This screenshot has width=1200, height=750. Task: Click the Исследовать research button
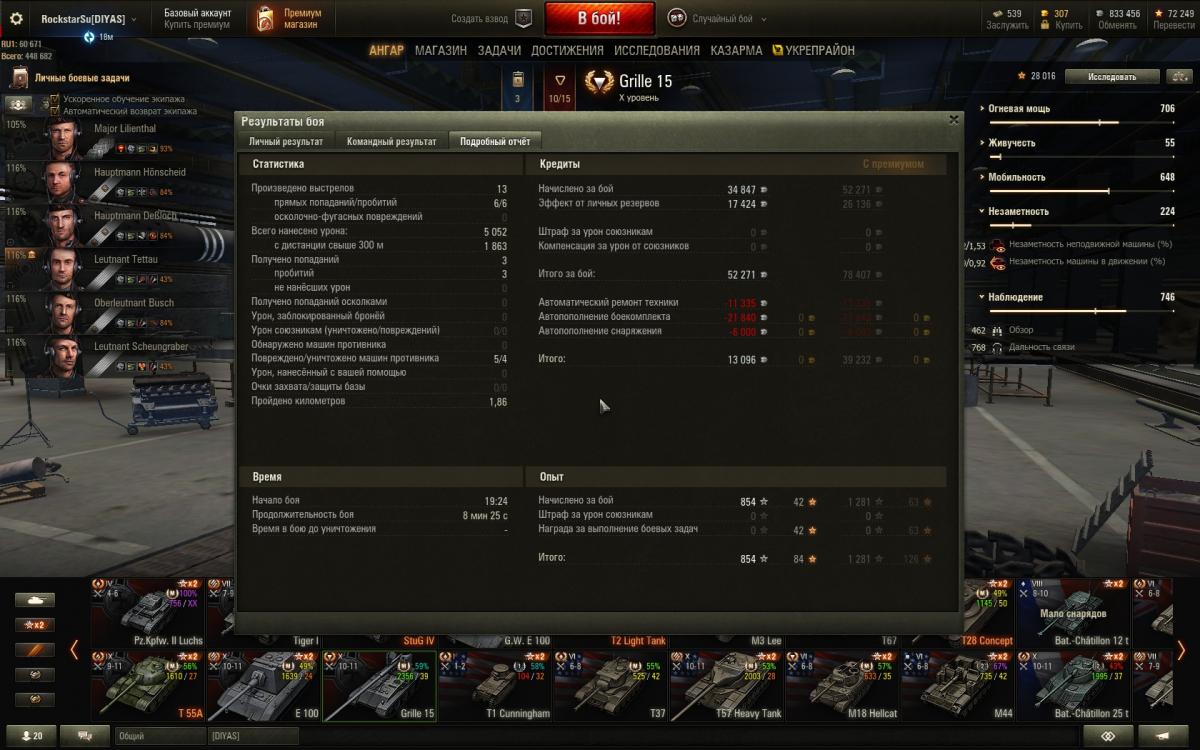pos(1112,76)
